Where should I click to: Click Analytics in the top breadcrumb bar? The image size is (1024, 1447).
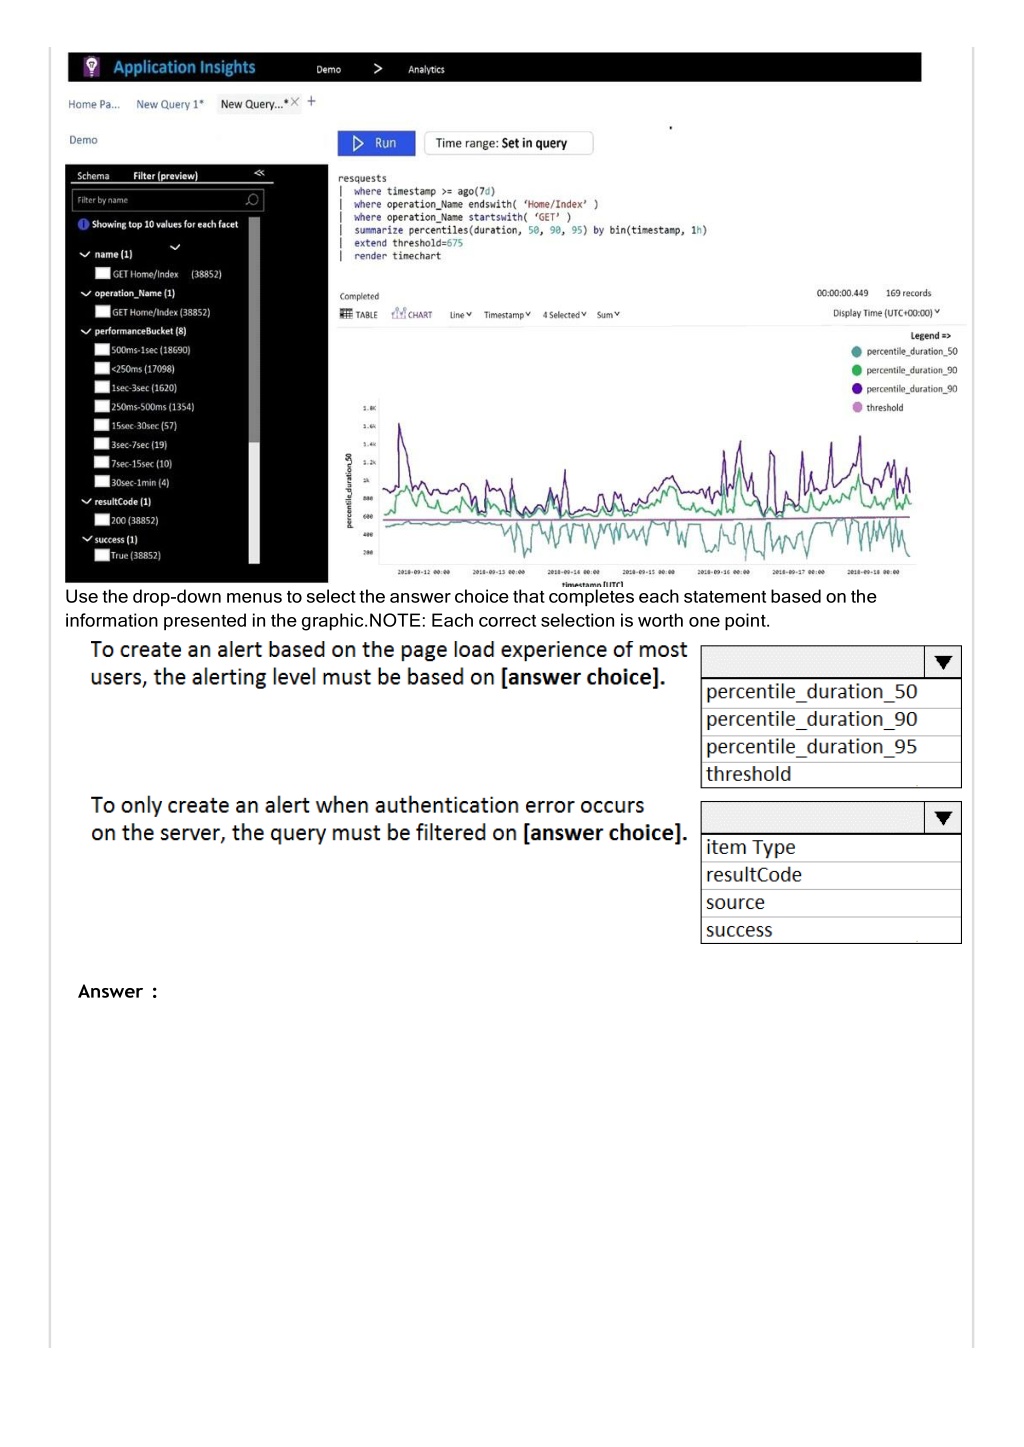(426, 70)
